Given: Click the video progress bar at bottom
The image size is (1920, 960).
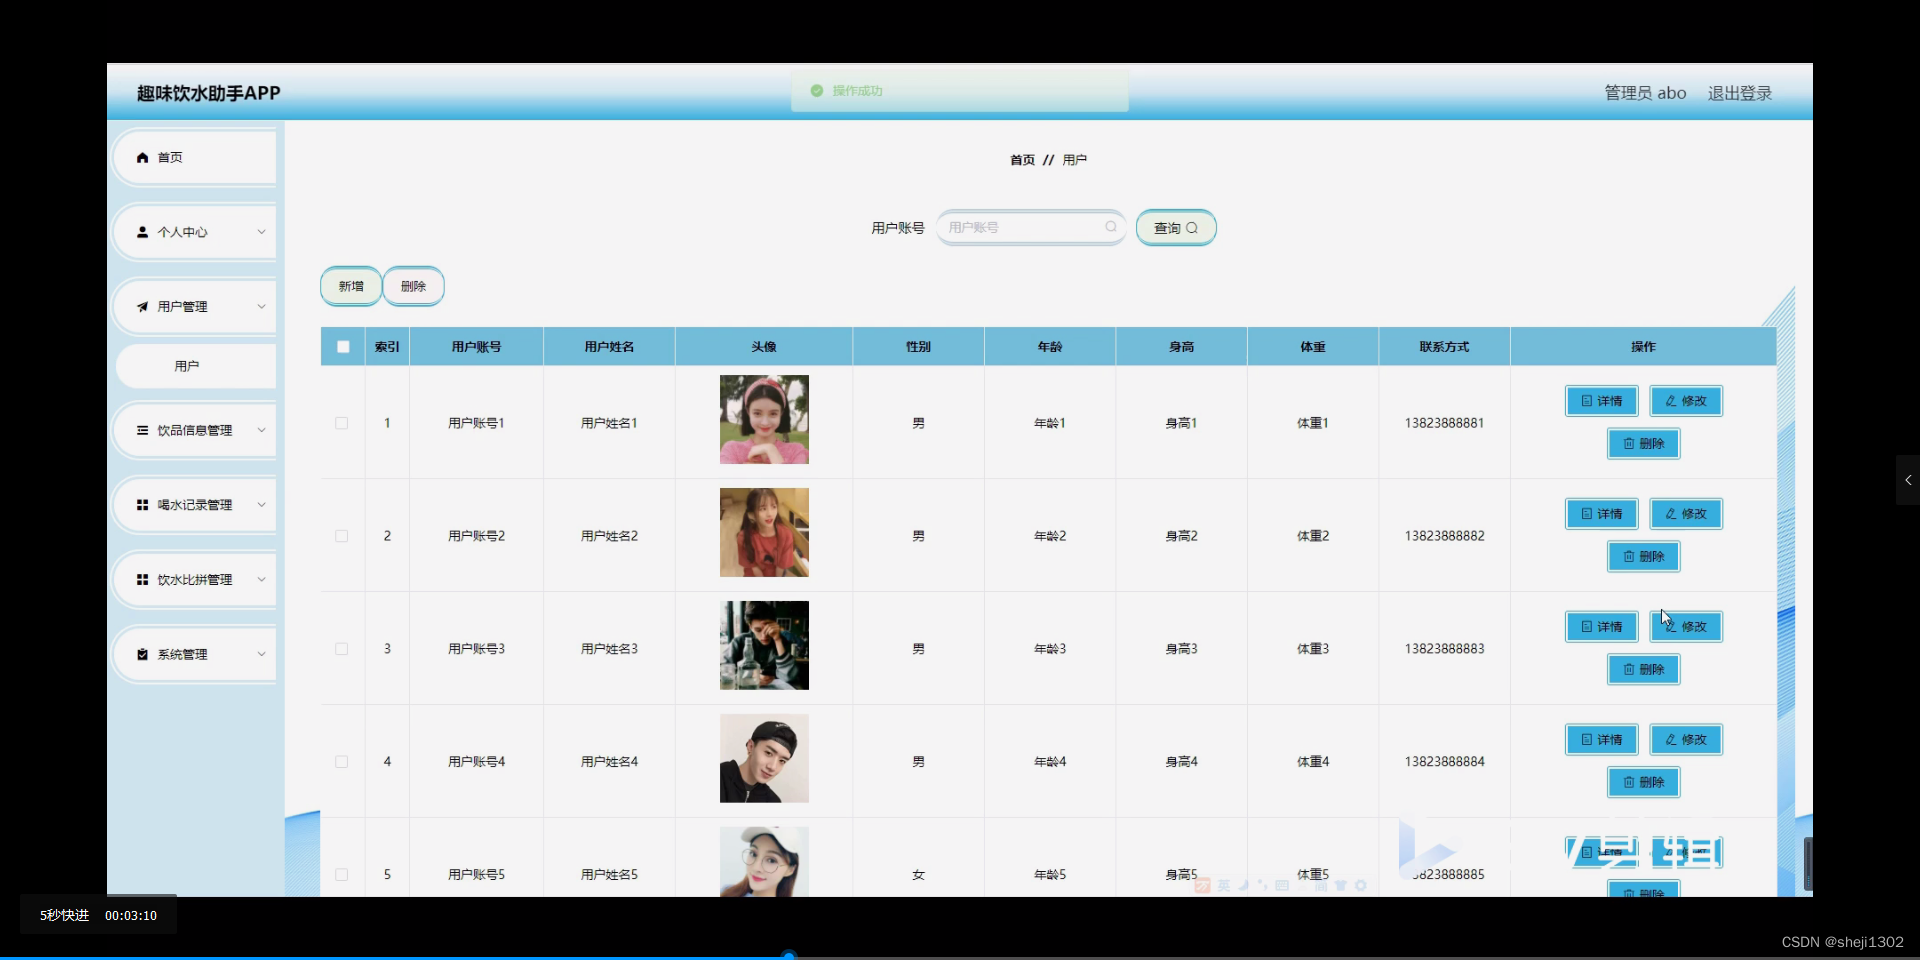Looking at the screenshot, I should [x=790, y=953].
